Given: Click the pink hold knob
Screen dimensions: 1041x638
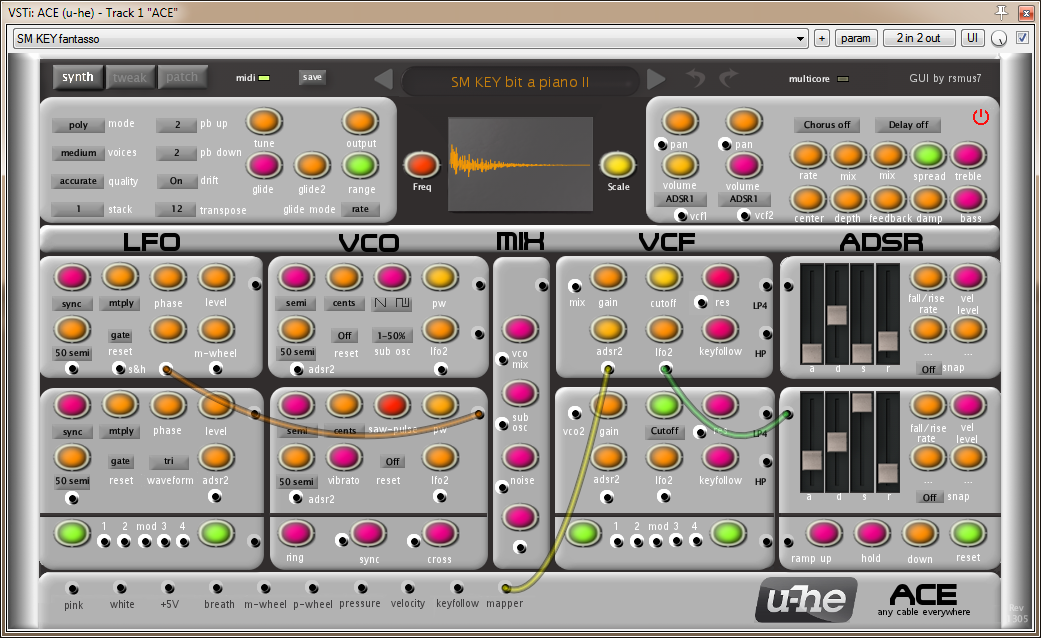Looking at the screenshot, I should (x=871, y=534).
